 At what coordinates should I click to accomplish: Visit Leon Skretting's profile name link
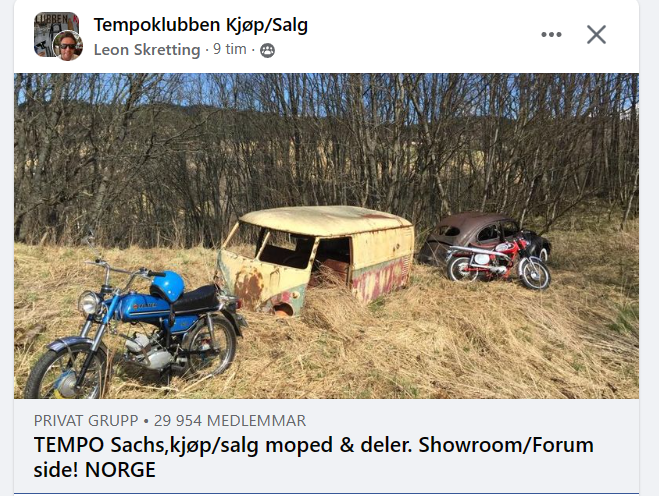147,50
